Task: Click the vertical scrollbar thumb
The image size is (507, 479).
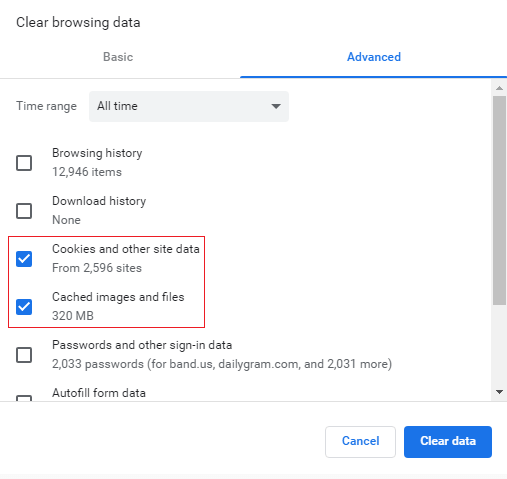Action: [x=499, y=200]
